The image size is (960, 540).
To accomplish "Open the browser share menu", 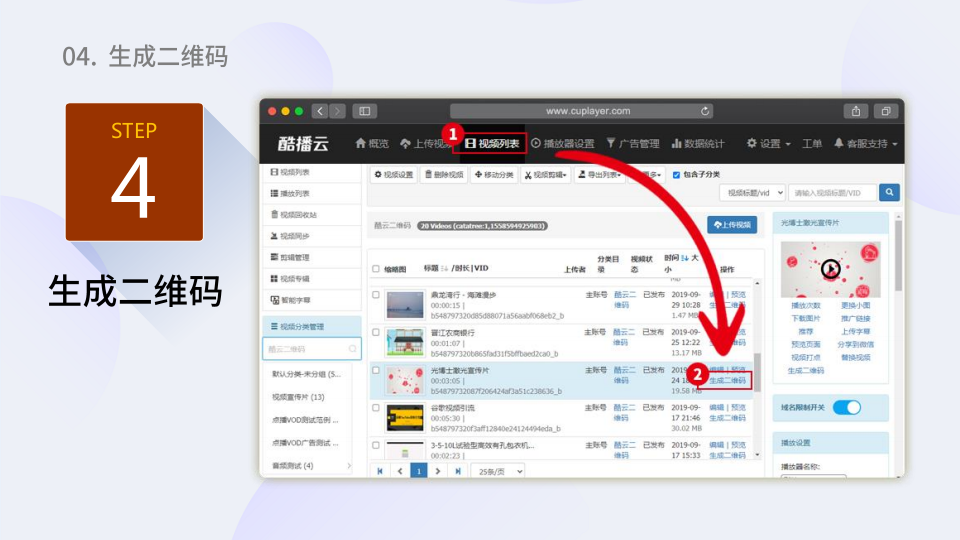I will pos(856,111).
